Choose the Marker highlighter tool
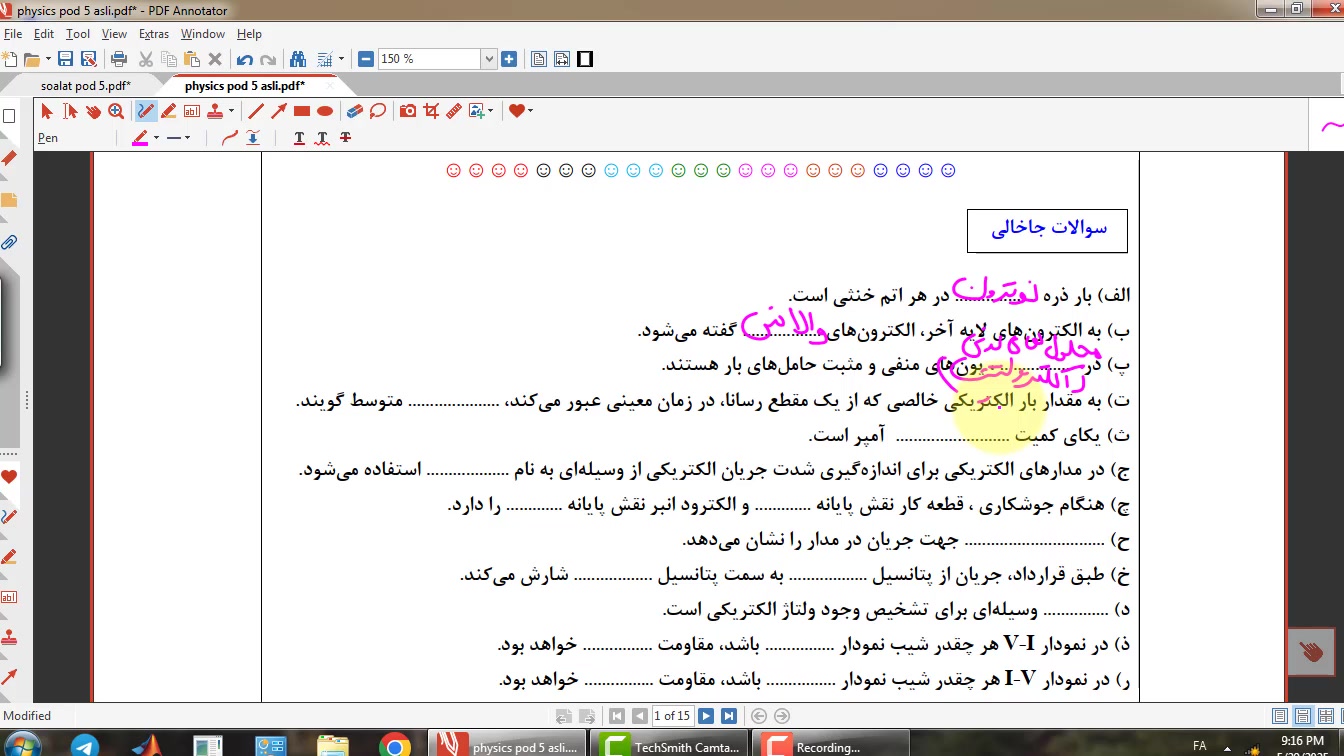 pos(169,111)
